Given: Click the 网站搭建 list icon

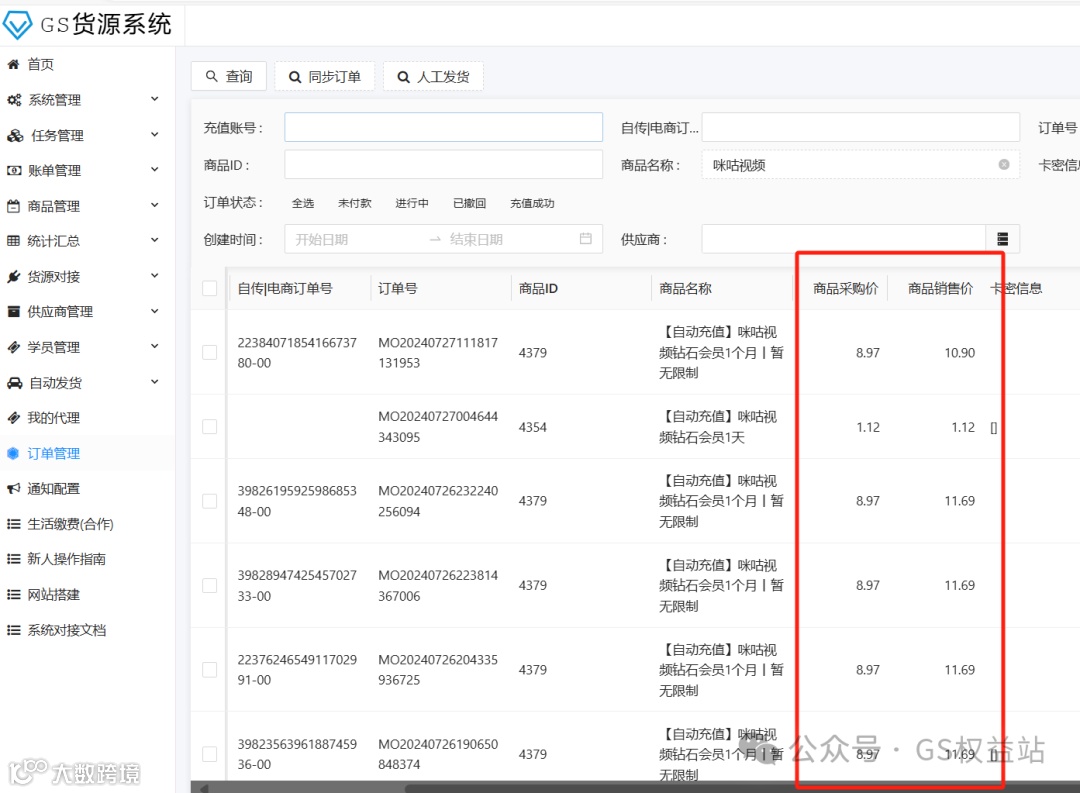Looking at the screenshot, I should [x=13, y=595].
